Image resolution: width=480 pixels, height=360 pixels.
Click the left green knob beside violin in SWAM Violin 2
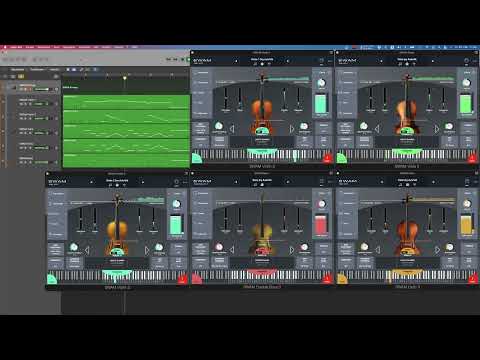tap(219, 126)
